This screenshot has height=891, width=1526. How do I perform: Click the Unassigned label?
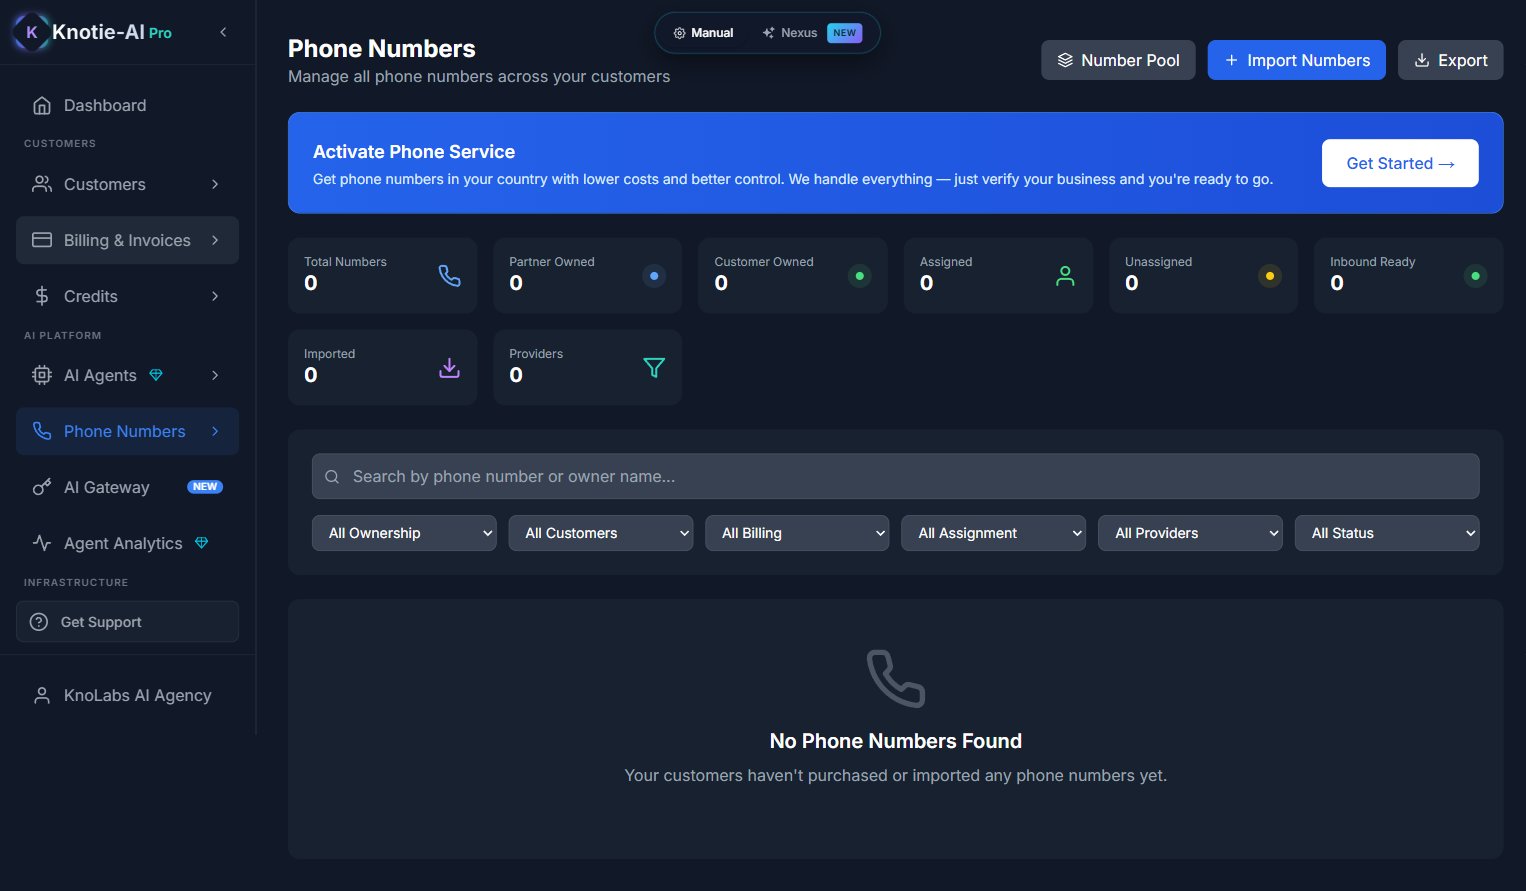[x=1159, y=262]
